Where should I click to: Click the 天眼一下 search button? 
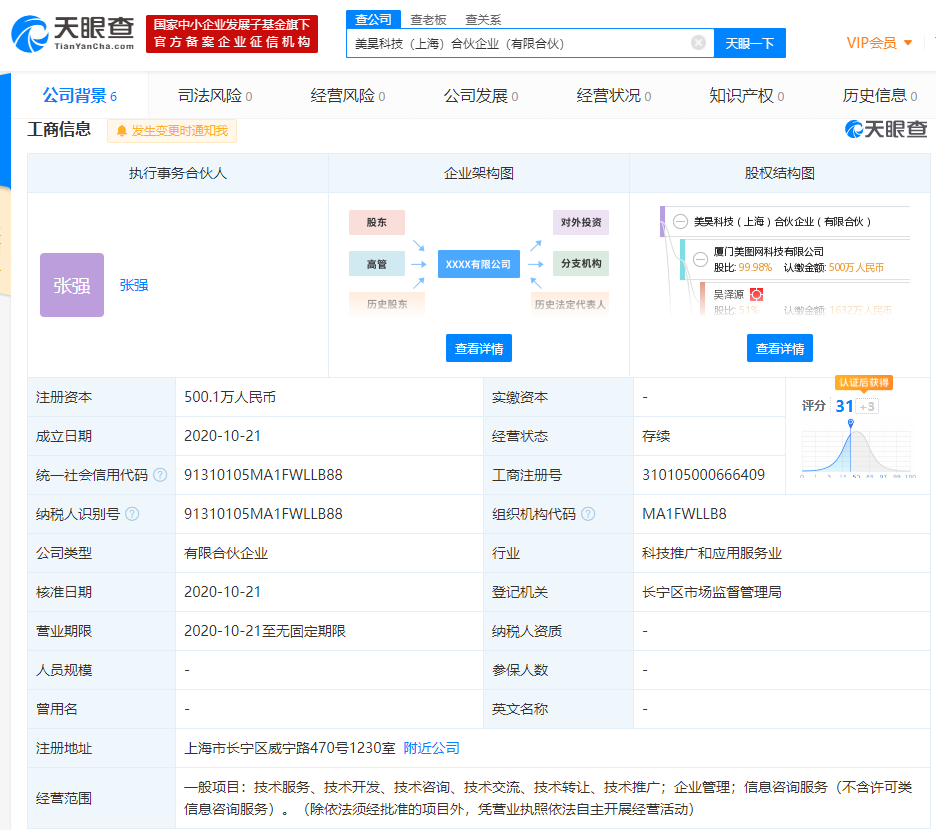coord(750,43)
